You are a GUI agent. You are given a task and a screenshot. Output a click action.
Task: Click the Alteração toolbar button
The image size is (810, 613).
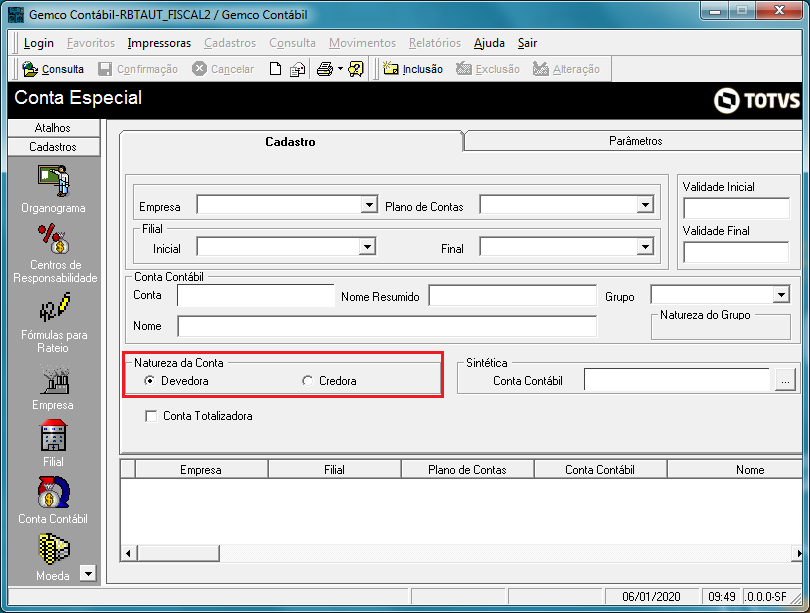click(x=566, y=69)
